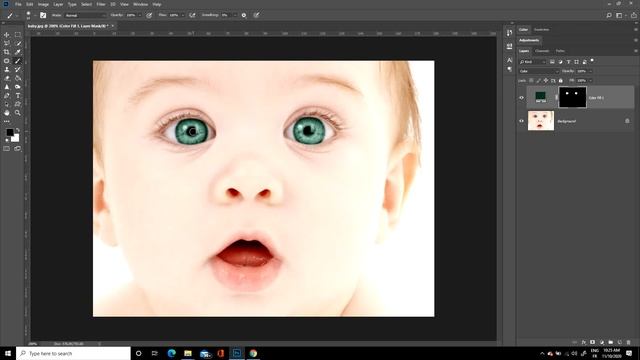Viewport: 640px width, 360px height.
Task: Add a layer mask from Layers footer
Action: [x=593, y=342]
